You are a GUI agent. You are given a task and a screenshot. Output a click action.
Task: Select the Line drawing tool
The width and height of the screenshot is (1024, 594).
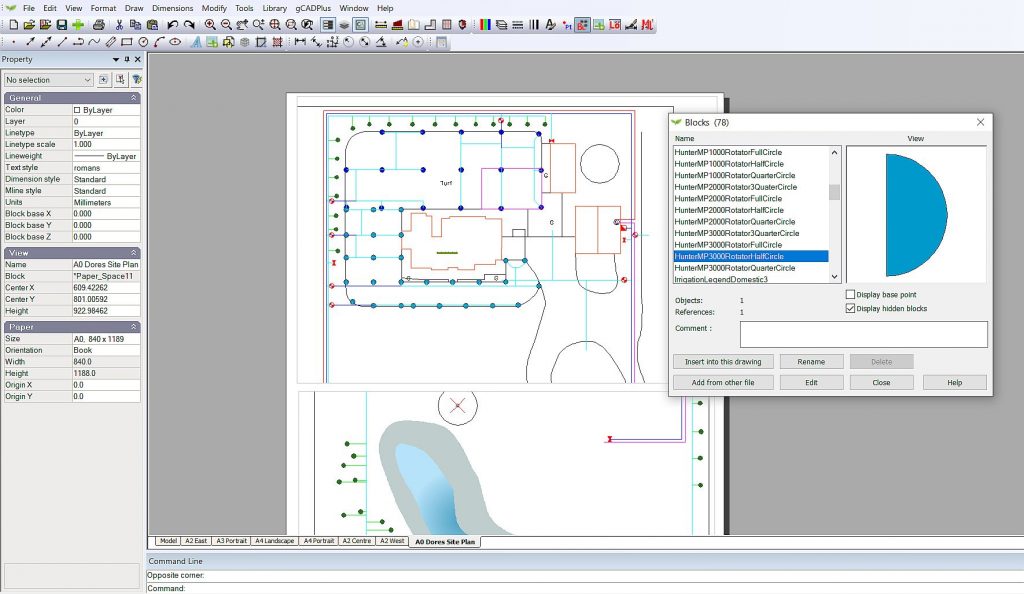point(62,40)
